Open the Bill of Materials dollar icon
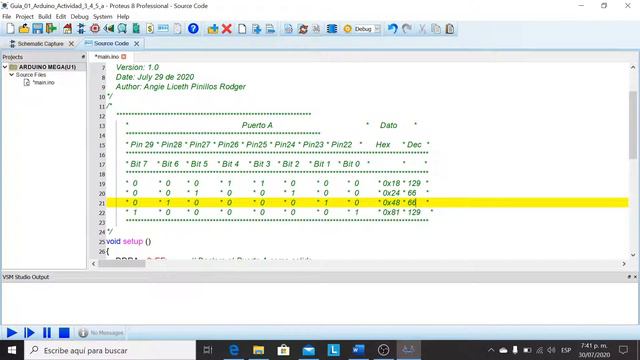 click(x=150, y=29)
